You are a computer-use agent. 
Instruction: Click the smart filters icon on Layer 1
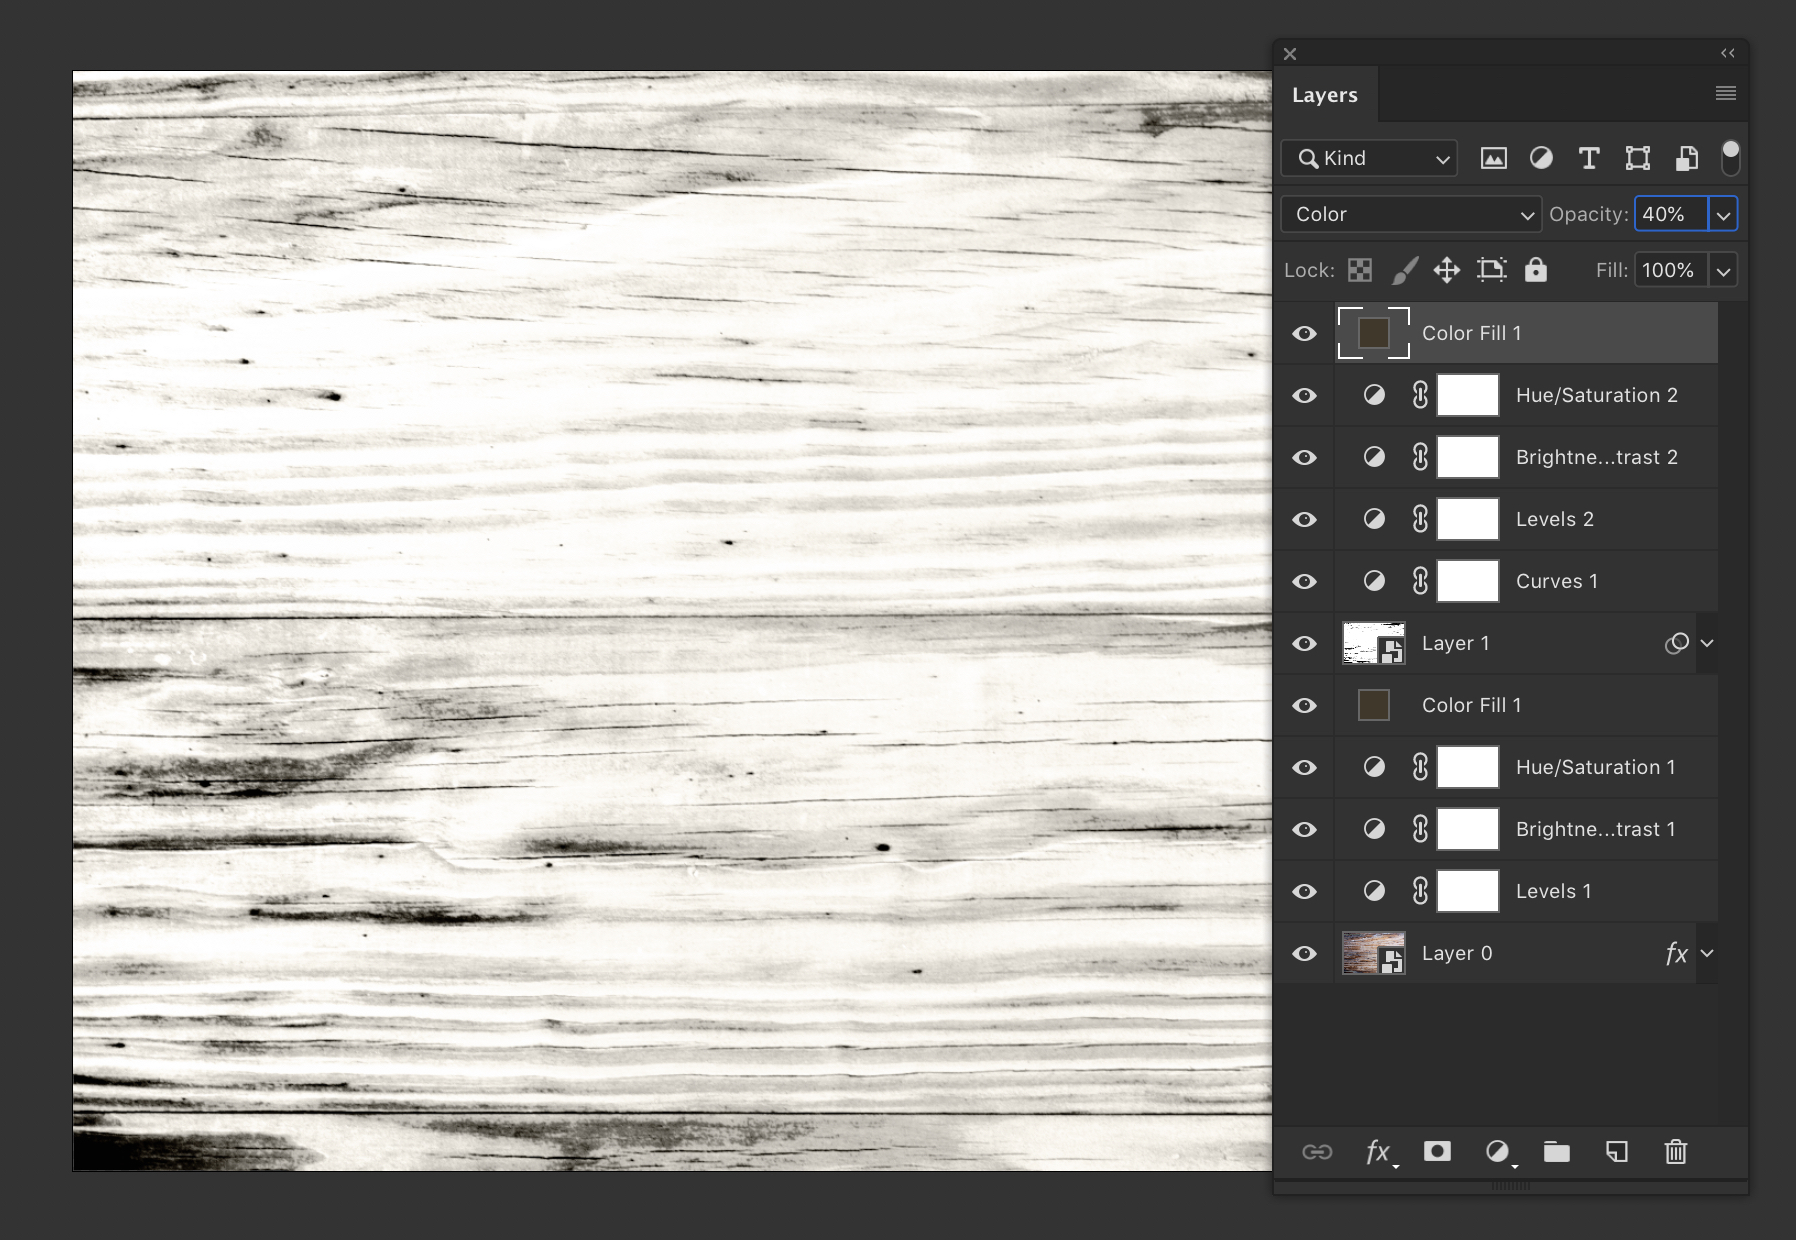[1677, 643]
